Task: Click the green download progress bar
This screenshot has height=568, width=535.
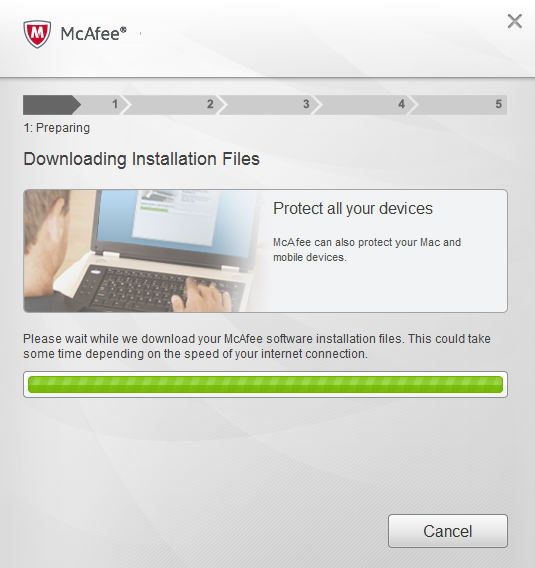Action: click(x=265, y=384)
